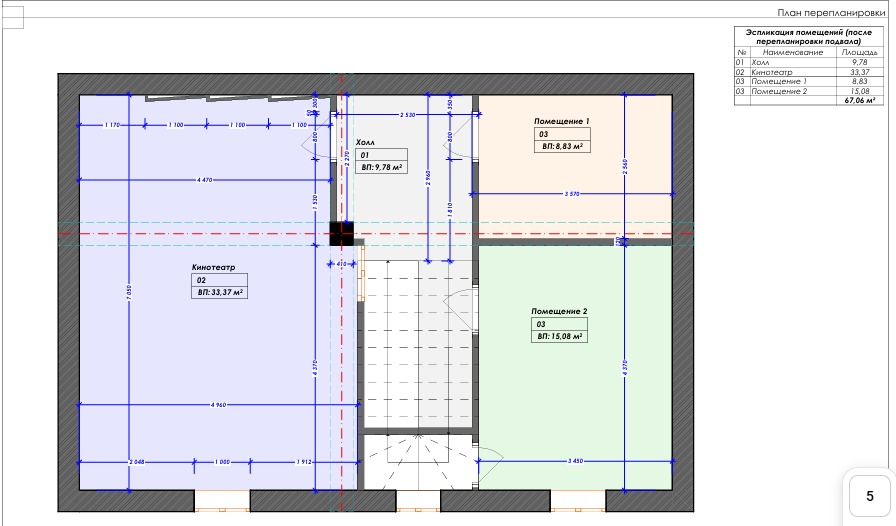Click the total '67,06 м²' cell
This screenshot has height=526, width=896.
tap(859, 100)
